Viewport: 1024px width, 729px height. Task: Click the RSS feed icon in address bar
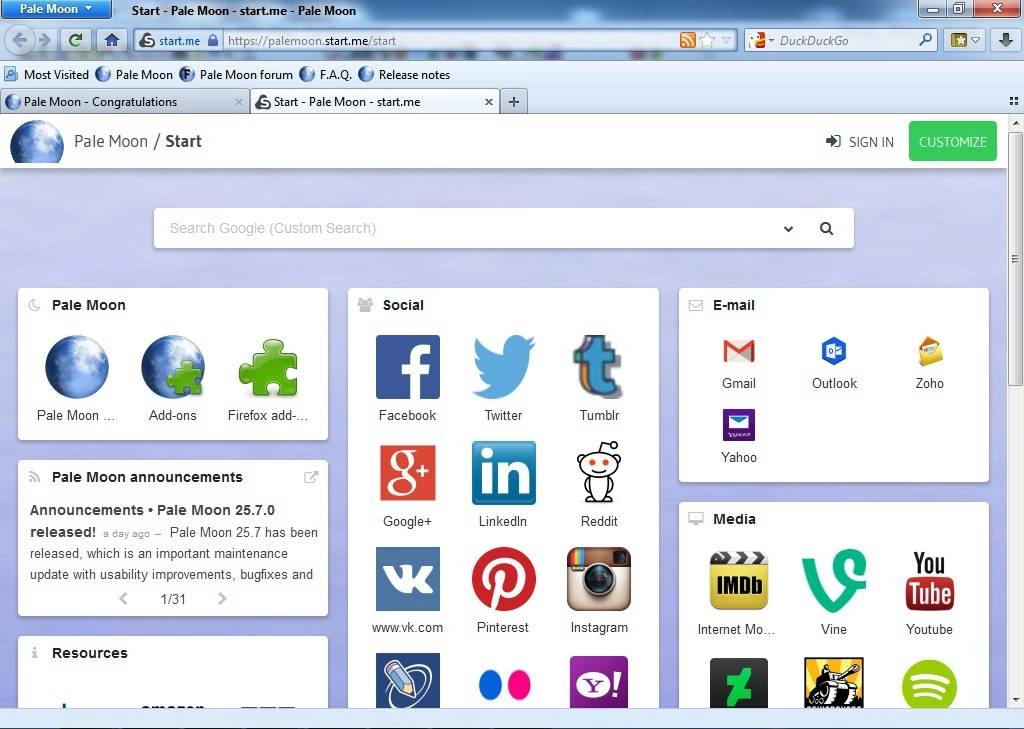pyautogui.click(x=688, y=40)
